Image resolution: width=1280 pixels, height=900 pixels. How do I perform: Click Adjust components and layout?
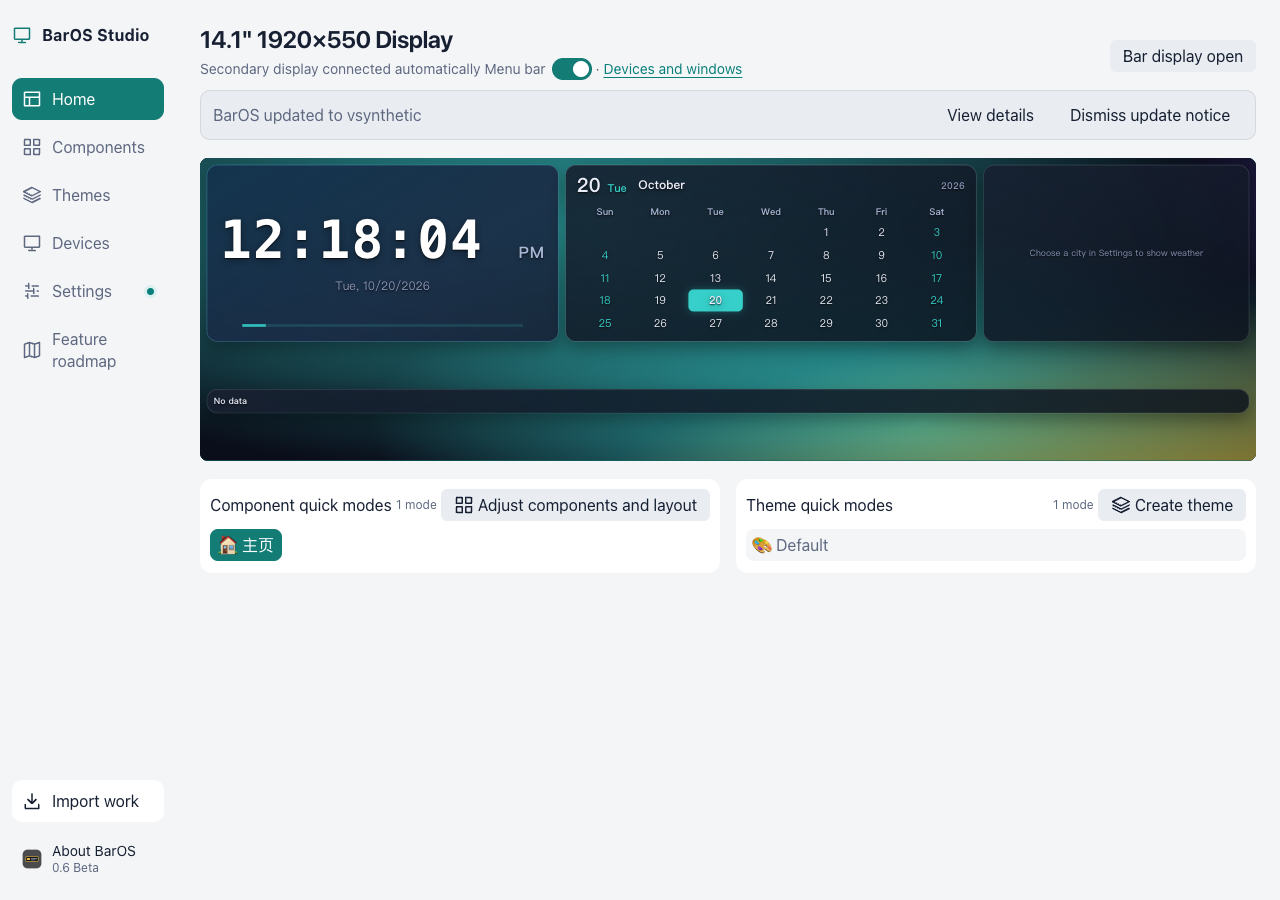(x=576, y=505)
